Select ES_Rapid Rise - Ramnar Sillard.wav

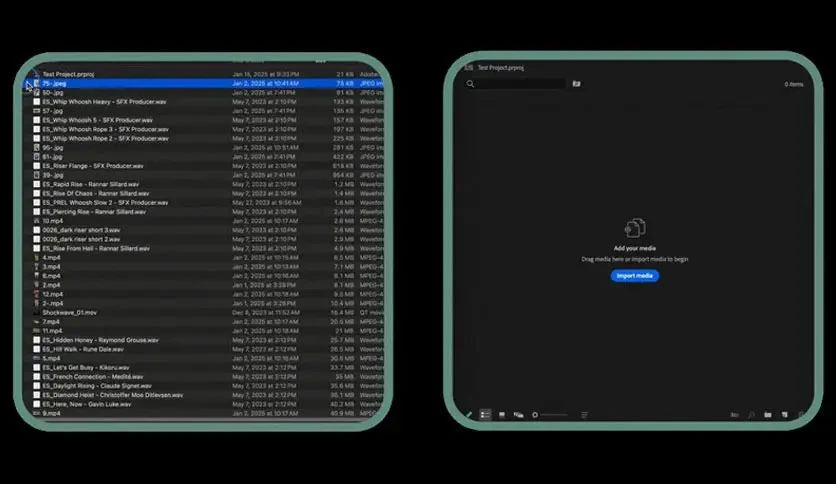pyautogui.click(x=91, y=184)
